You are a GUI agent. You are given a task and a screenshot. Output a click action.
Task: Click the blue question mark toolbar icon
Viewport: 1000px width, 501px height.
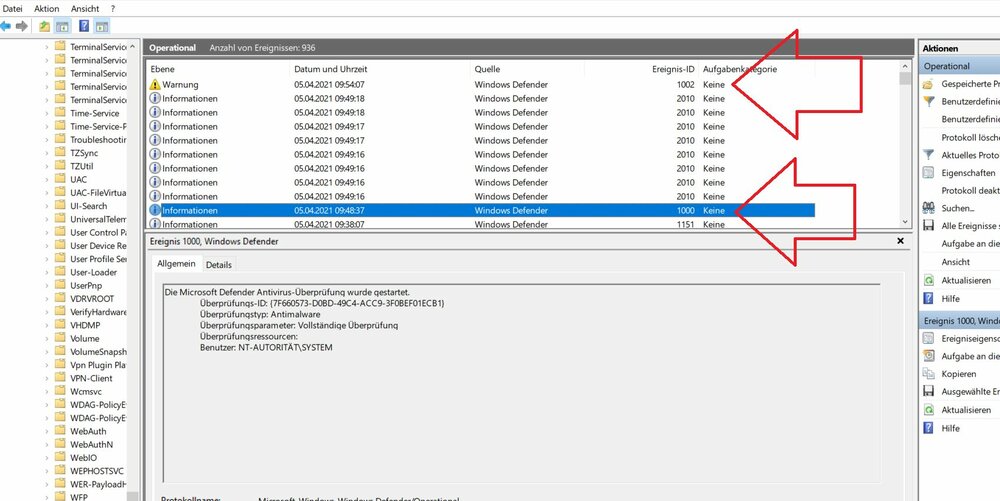click(x=83, y=26)
